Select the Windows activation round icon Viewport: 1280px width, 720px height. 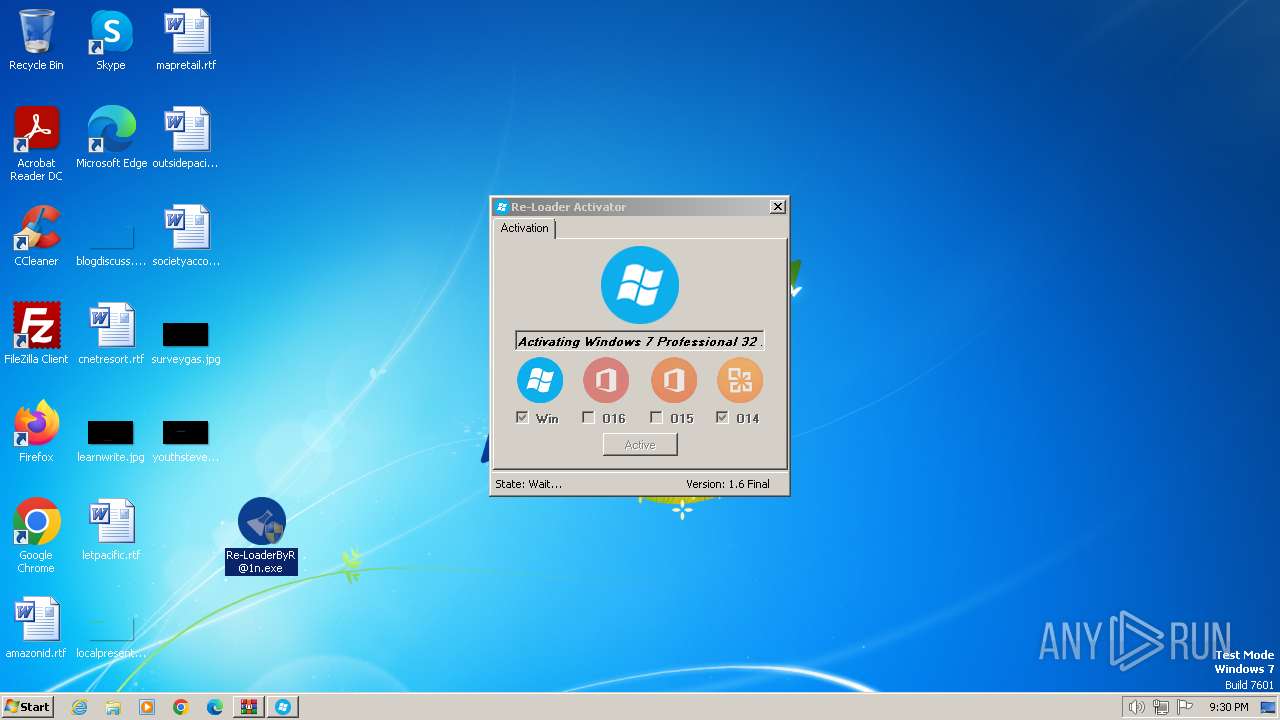click(540, 381)
